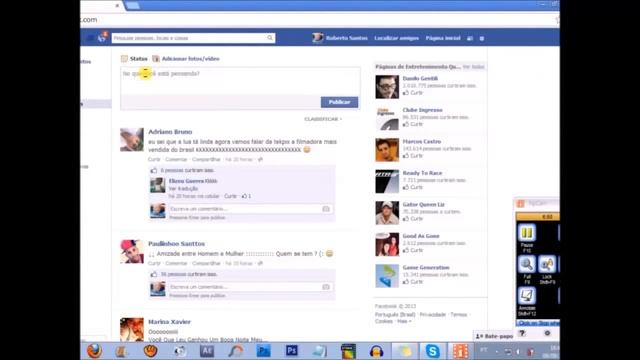Open Cookies footer link

pos(384,322)
